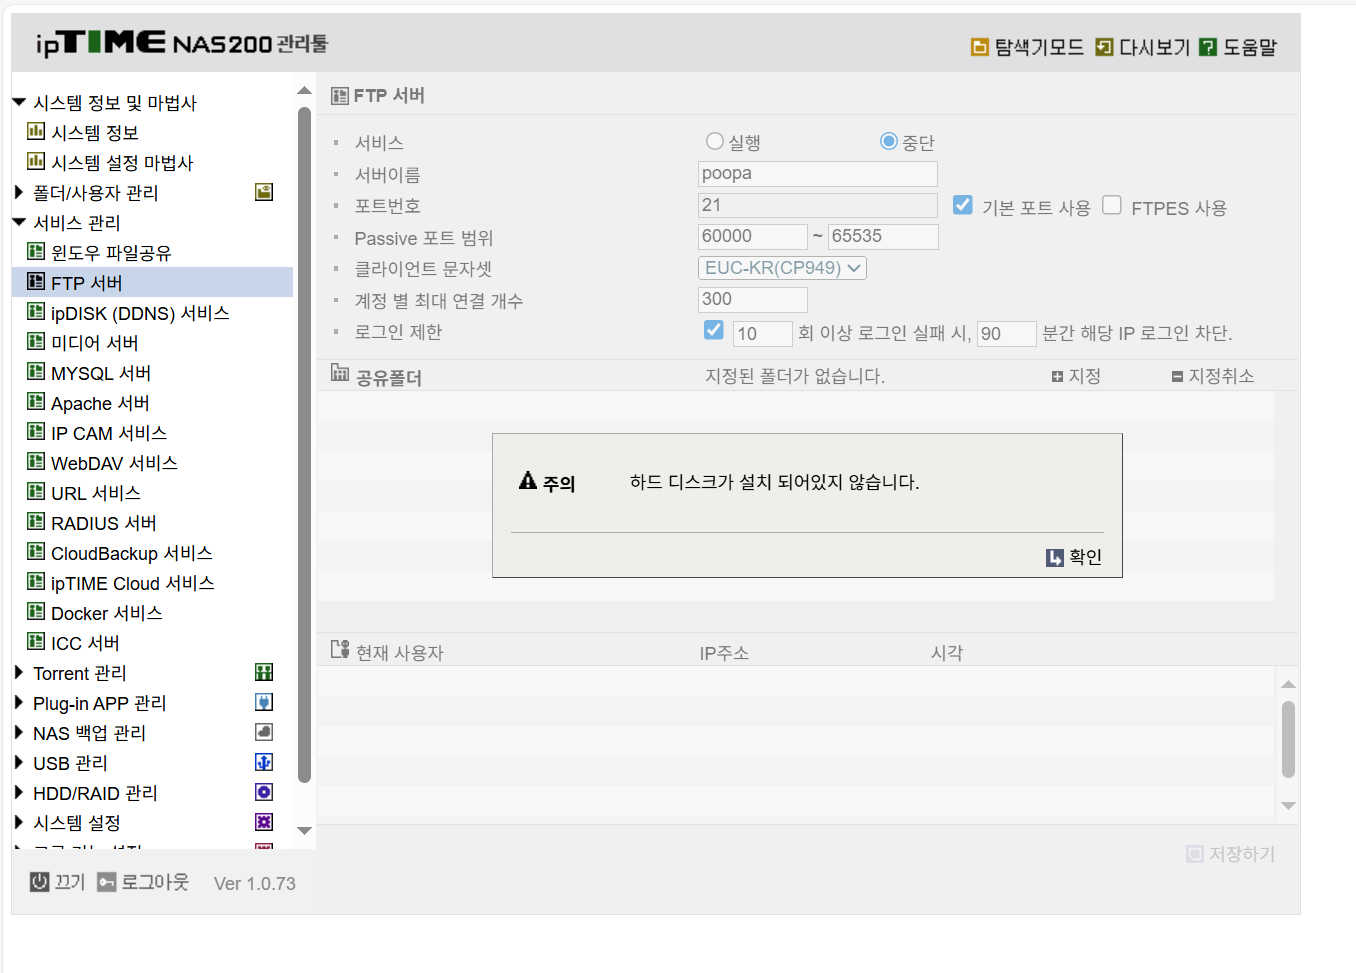Toggle the 기본 포트 사용 checkbox
This screenshot has height=973, width=1356.
962,205
